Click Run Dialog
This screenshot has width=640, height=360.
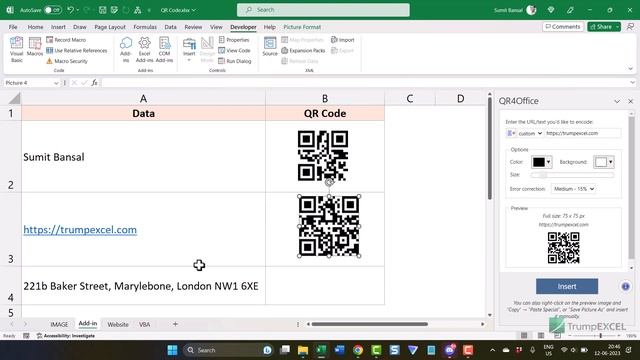tap(235, 61)
